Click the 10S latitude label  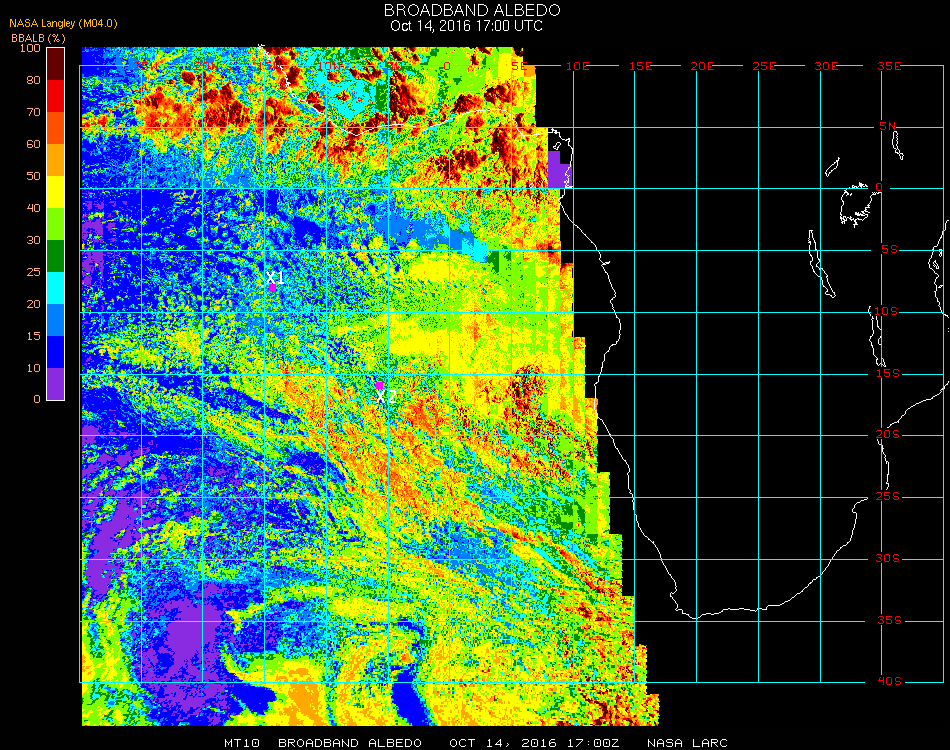click(886, 311)
